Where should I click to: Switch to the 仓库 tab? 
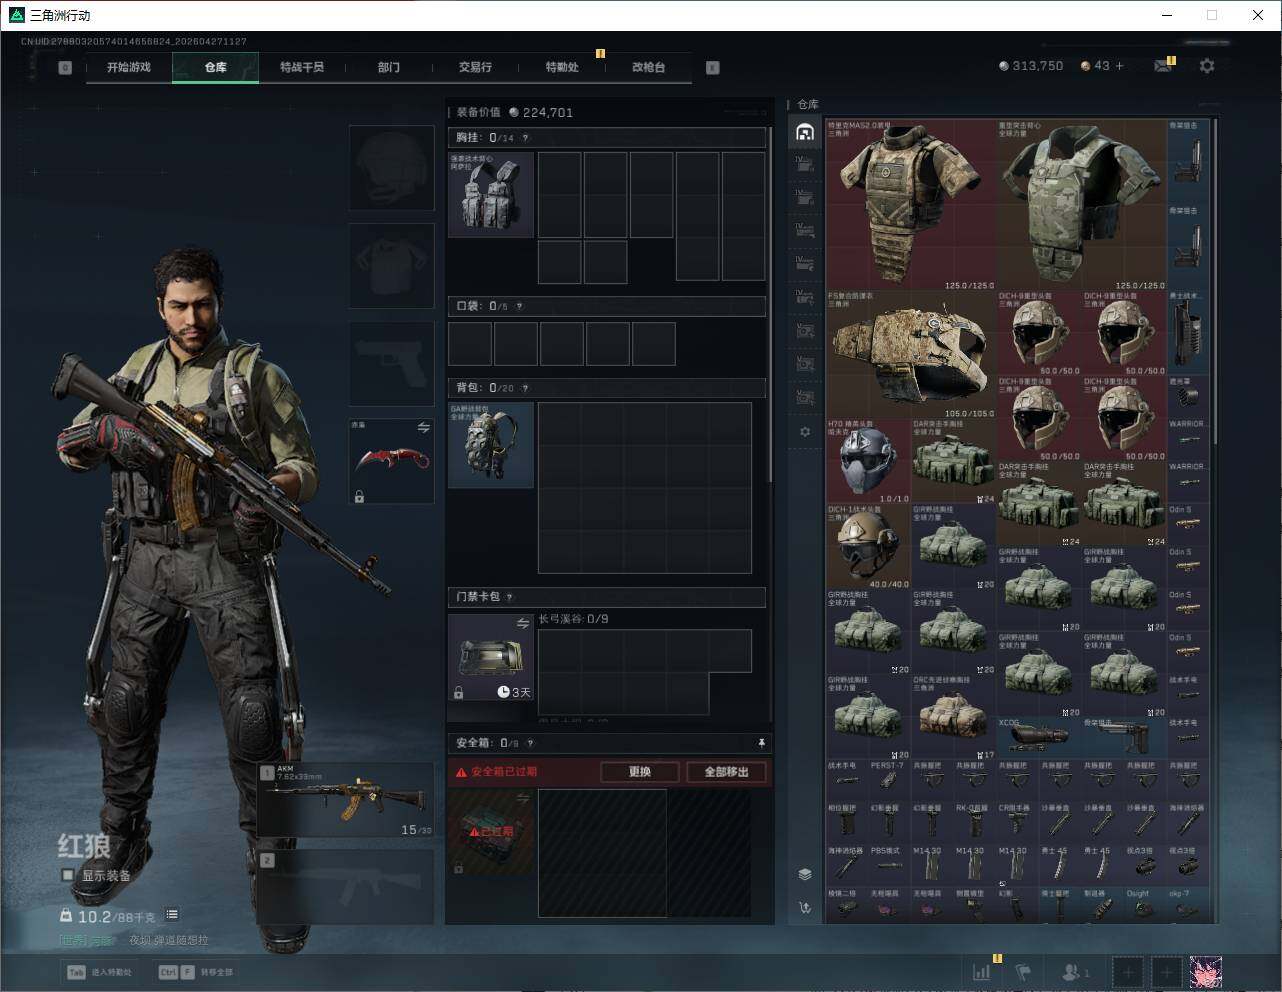tap(216, 67)
